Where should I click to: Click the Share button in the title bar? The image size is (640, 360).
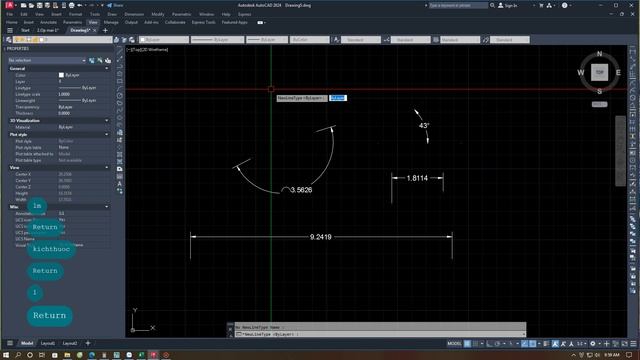click(115, 6)
